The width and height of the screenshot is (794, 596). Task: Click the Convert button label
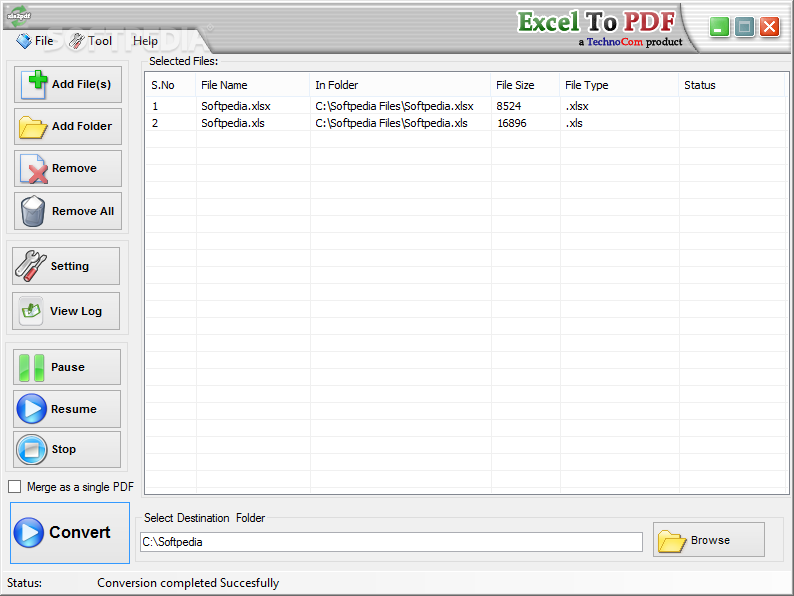(x=80, y=532)
